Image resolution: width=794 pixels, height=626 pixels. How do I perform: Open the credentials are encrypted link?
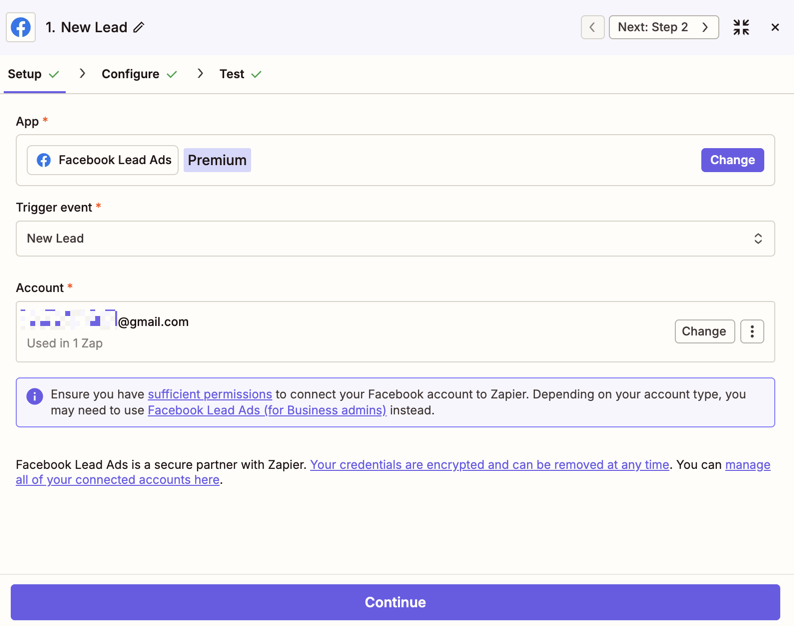489,464
